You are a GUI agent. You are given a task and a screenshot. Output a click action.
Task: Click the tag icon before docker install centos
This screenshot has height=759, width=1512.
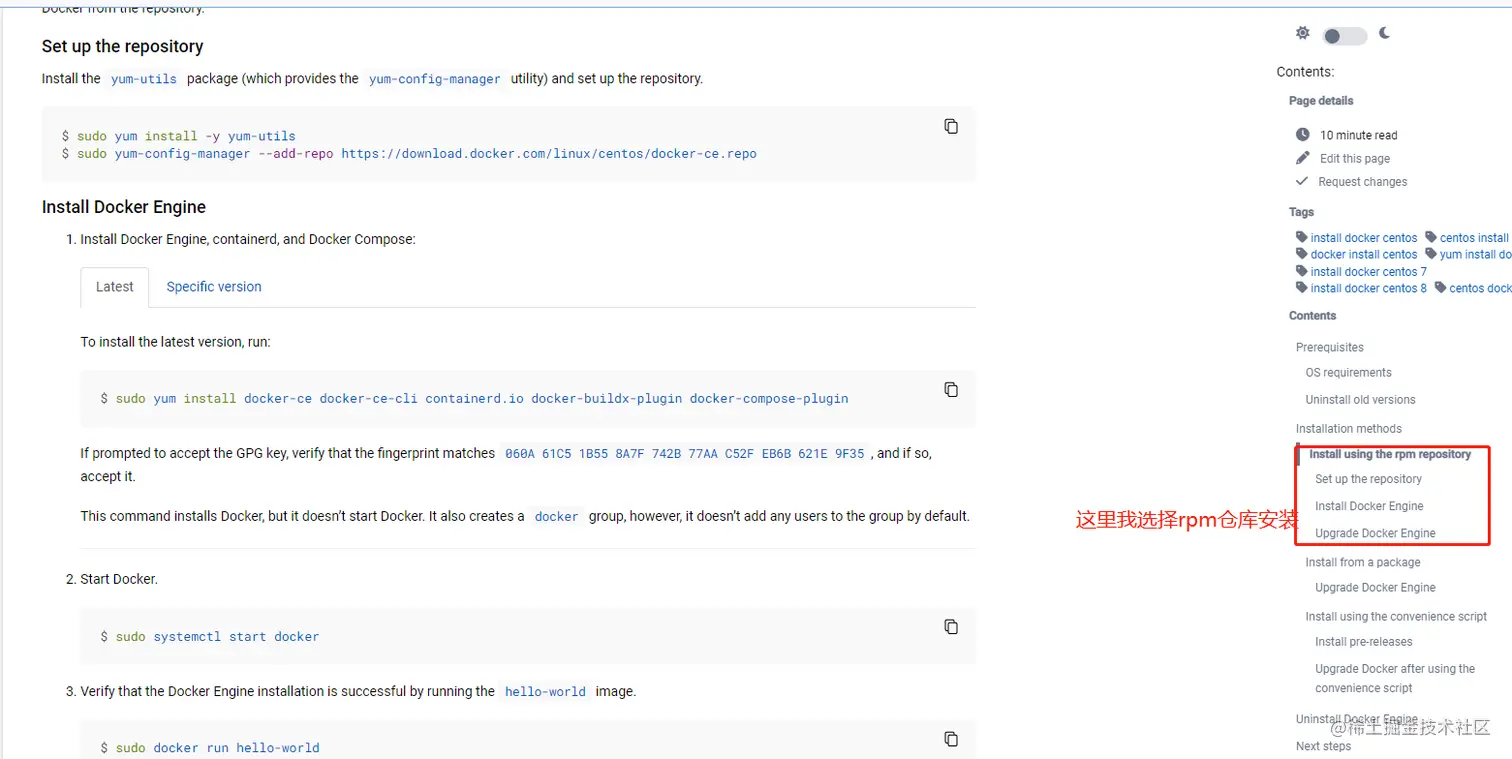[1302, 254]
